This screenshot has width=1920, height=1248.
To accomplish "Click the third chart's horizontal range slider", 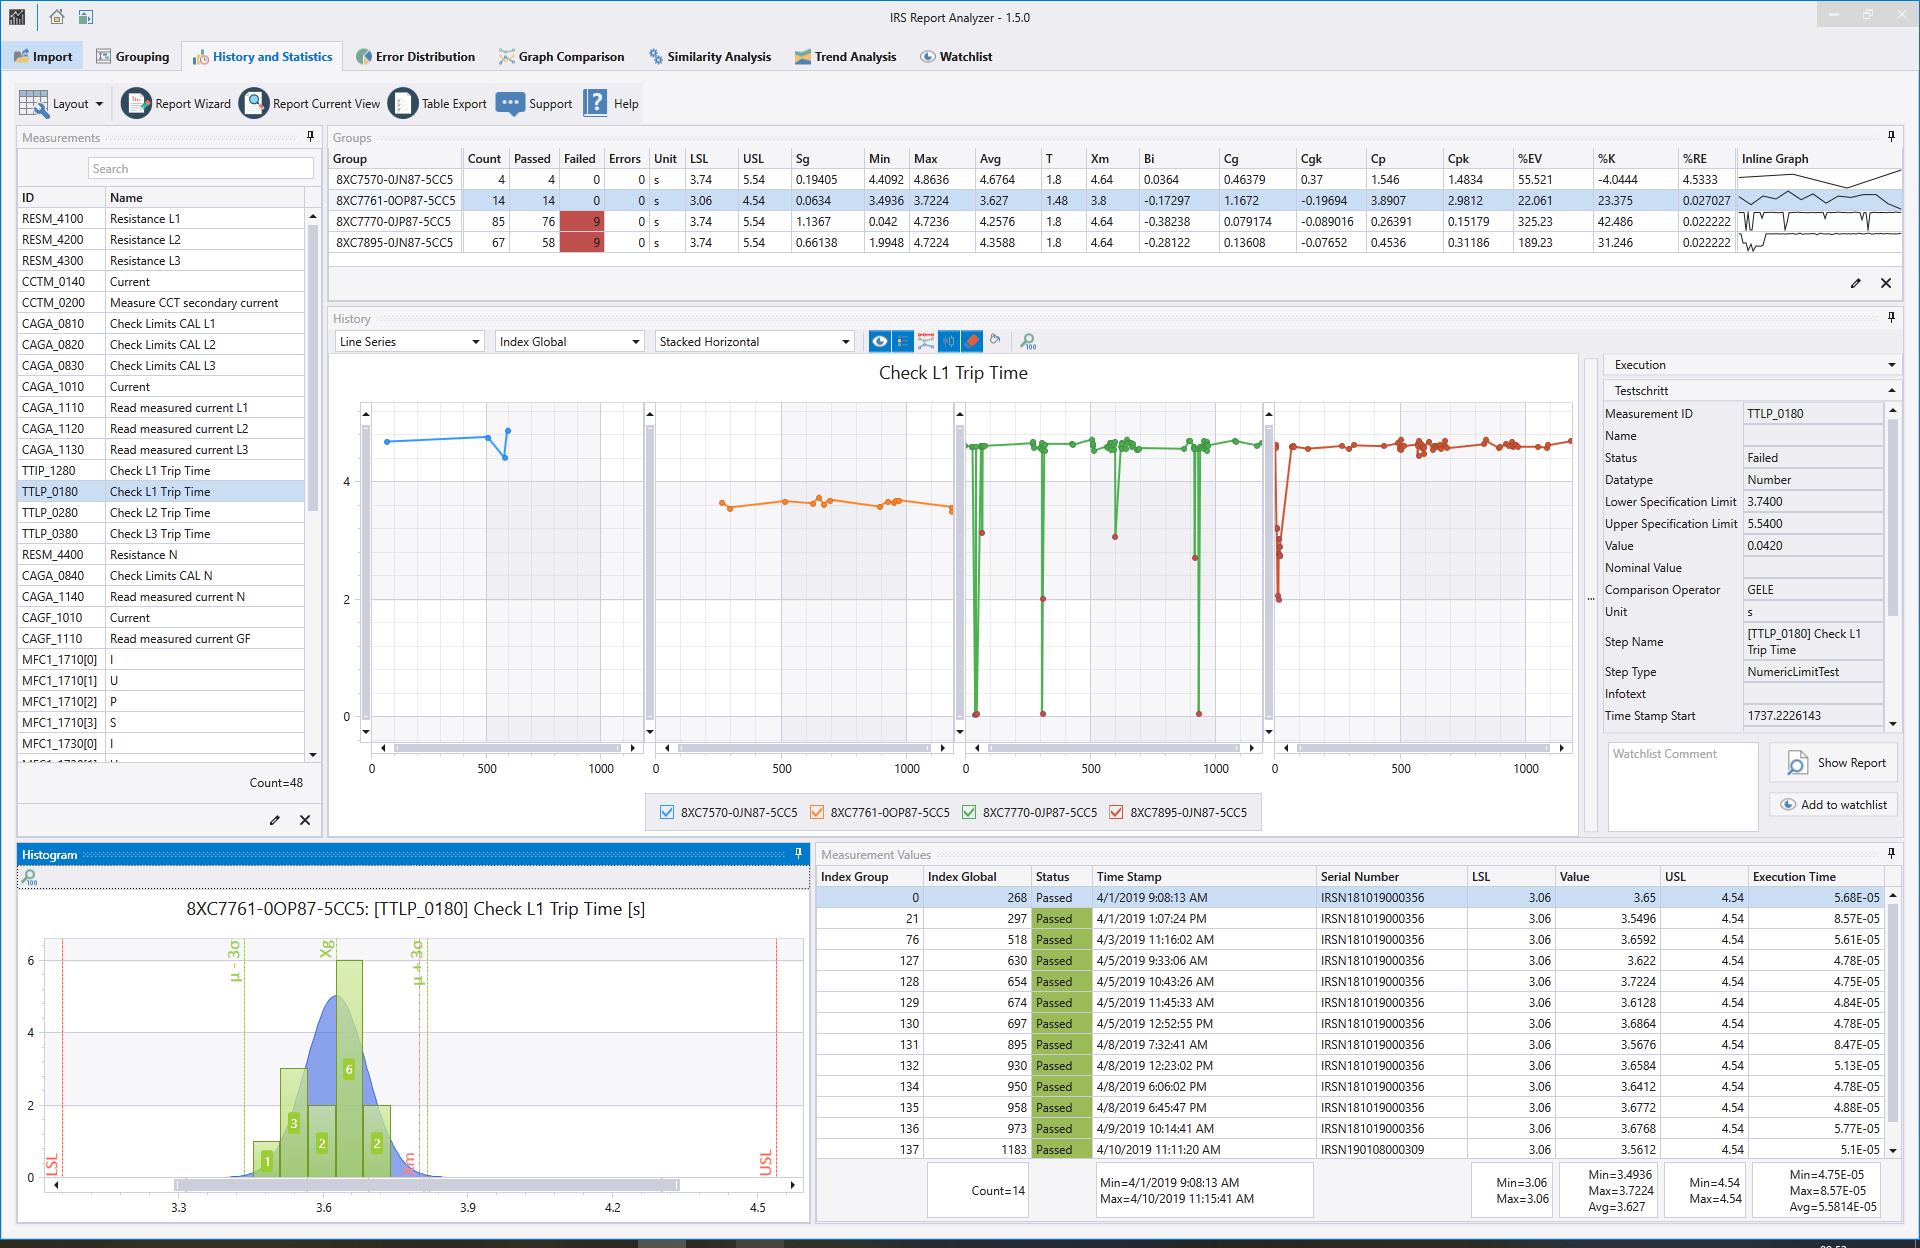I will tap(1115, 748).
